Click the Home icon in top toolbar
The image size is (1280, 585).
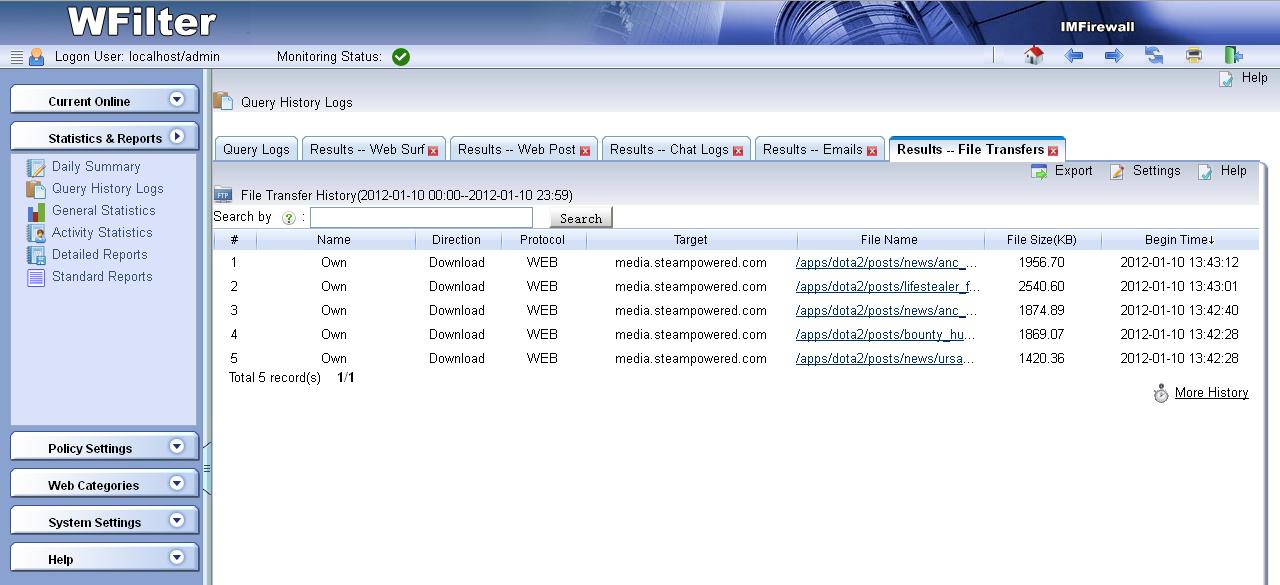pos(1034,56)
